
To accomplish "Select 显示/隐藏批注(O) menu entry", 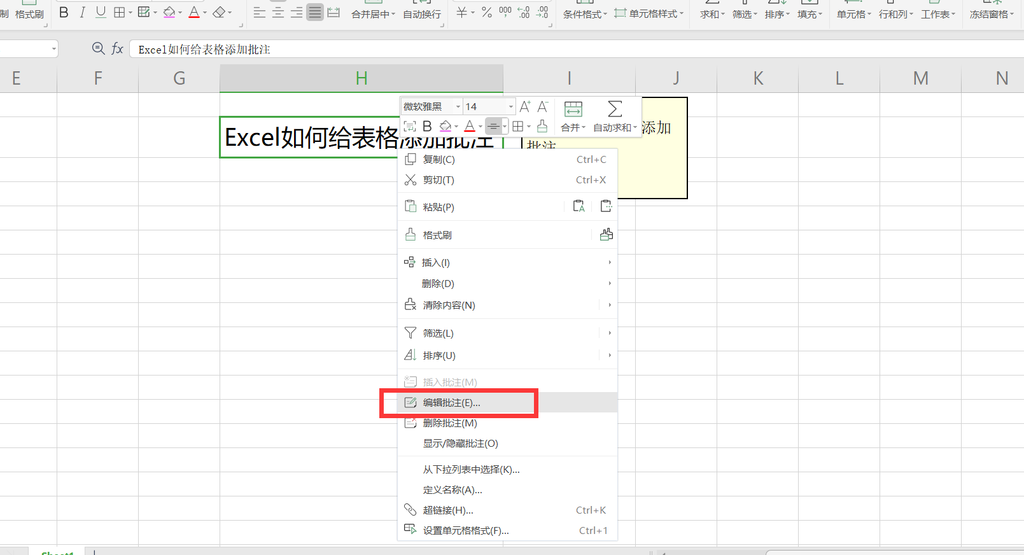I will click(x=507, y=443).
